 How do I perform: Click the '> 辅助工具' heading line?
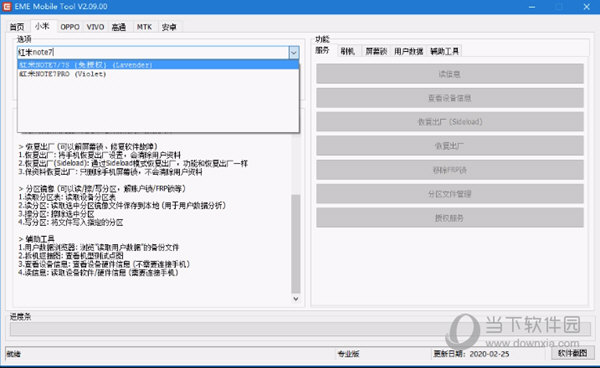[36, 239]
